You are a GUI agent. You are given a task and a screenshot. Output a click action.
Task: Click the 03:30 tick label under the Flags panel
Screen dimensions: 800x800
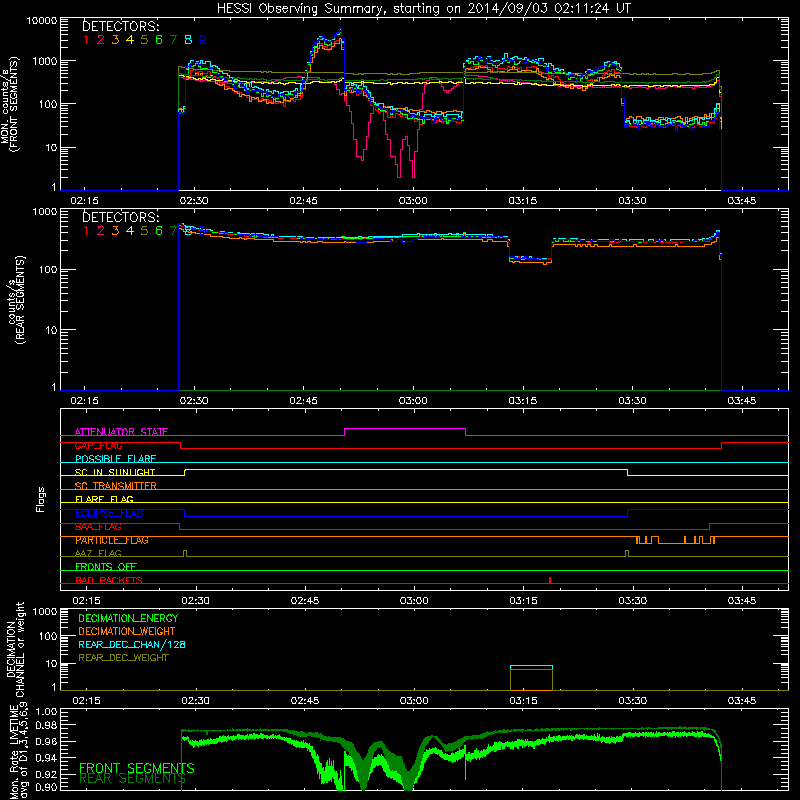pos(633,601)
